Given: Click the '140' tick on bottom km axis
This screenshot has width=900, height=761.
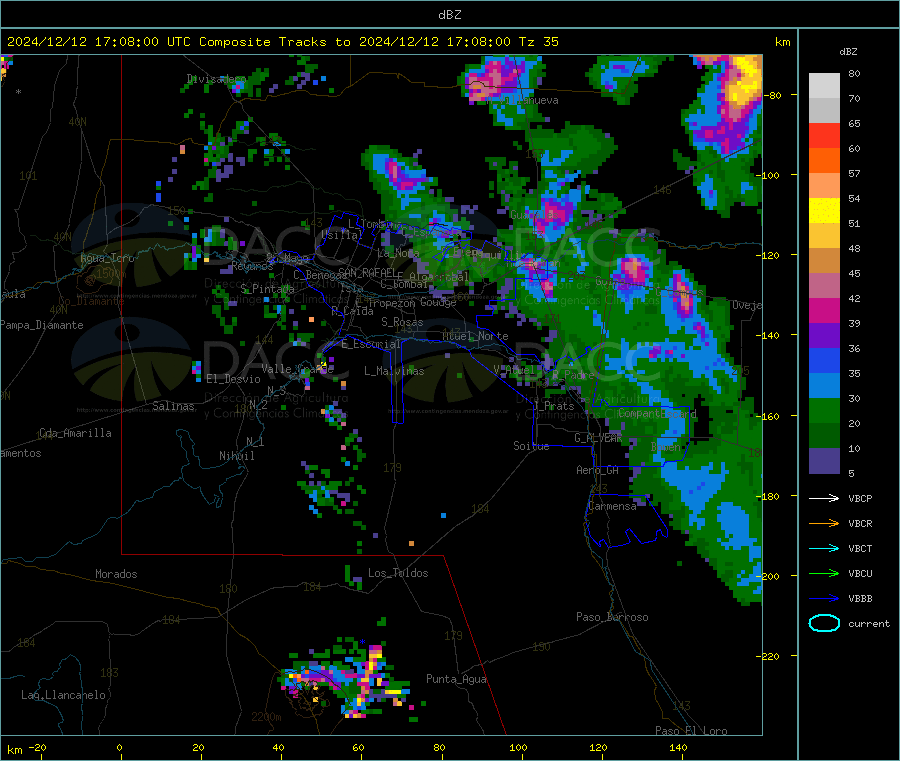Looking at the screenshot, I should (678, 747).
